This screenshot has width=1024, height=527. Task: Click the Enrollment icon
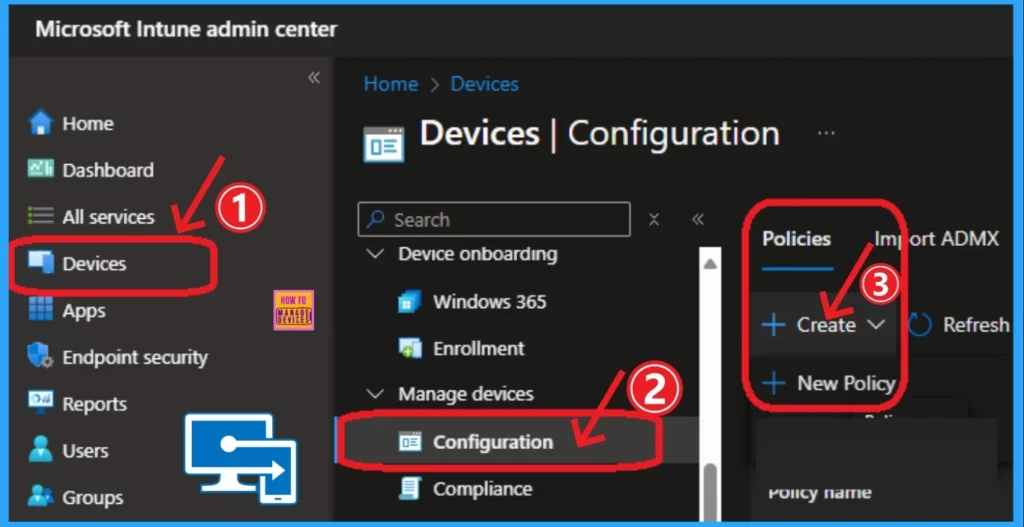point(410,348)
